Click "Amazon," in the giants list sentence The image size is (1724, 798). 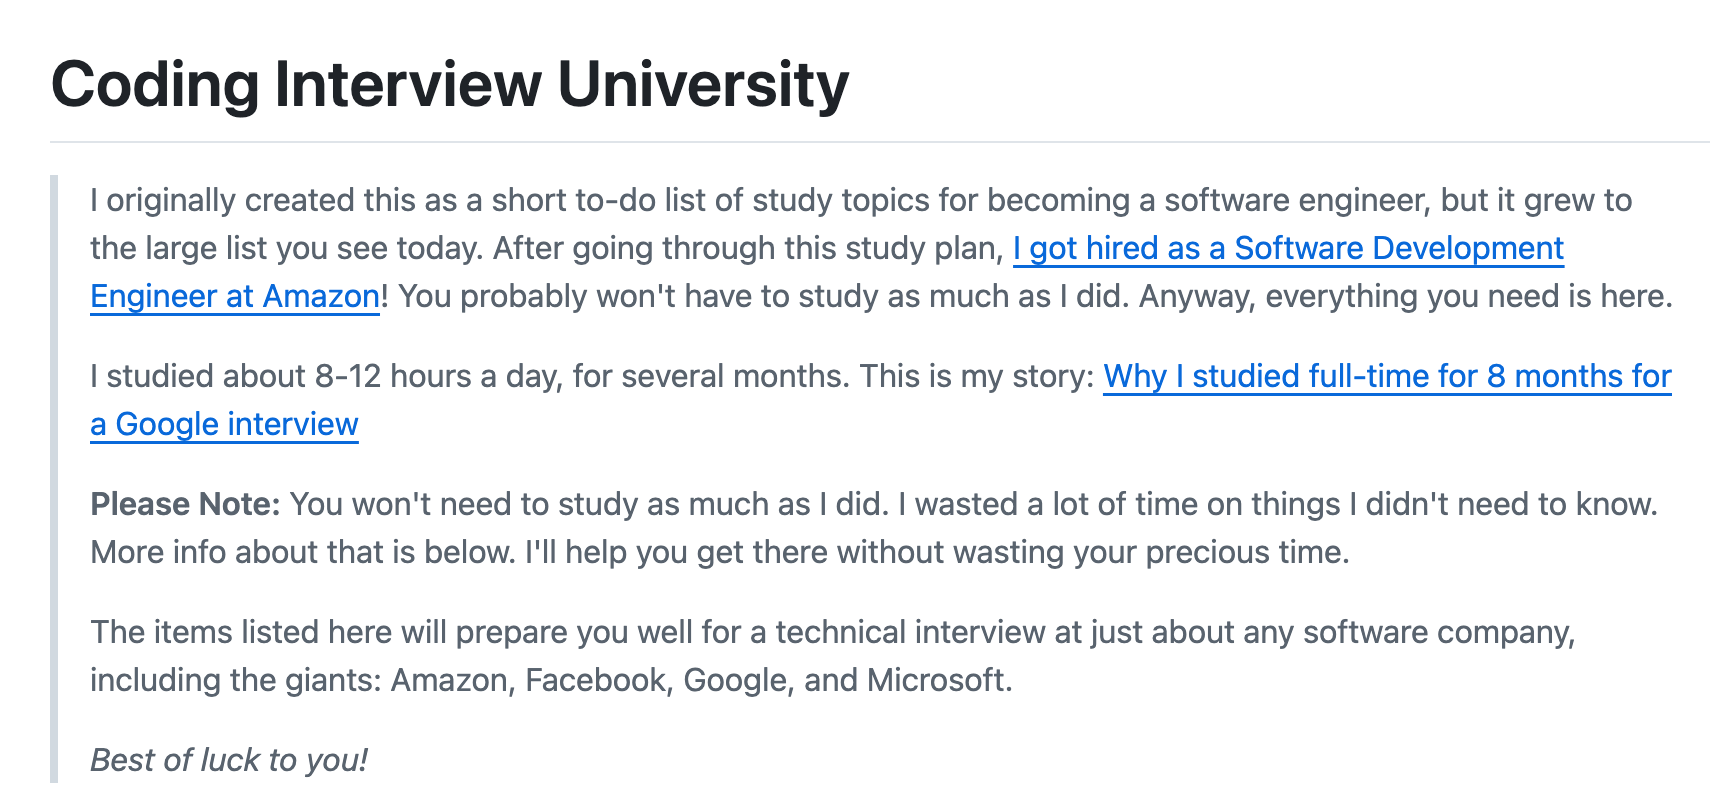click(453, 680)
